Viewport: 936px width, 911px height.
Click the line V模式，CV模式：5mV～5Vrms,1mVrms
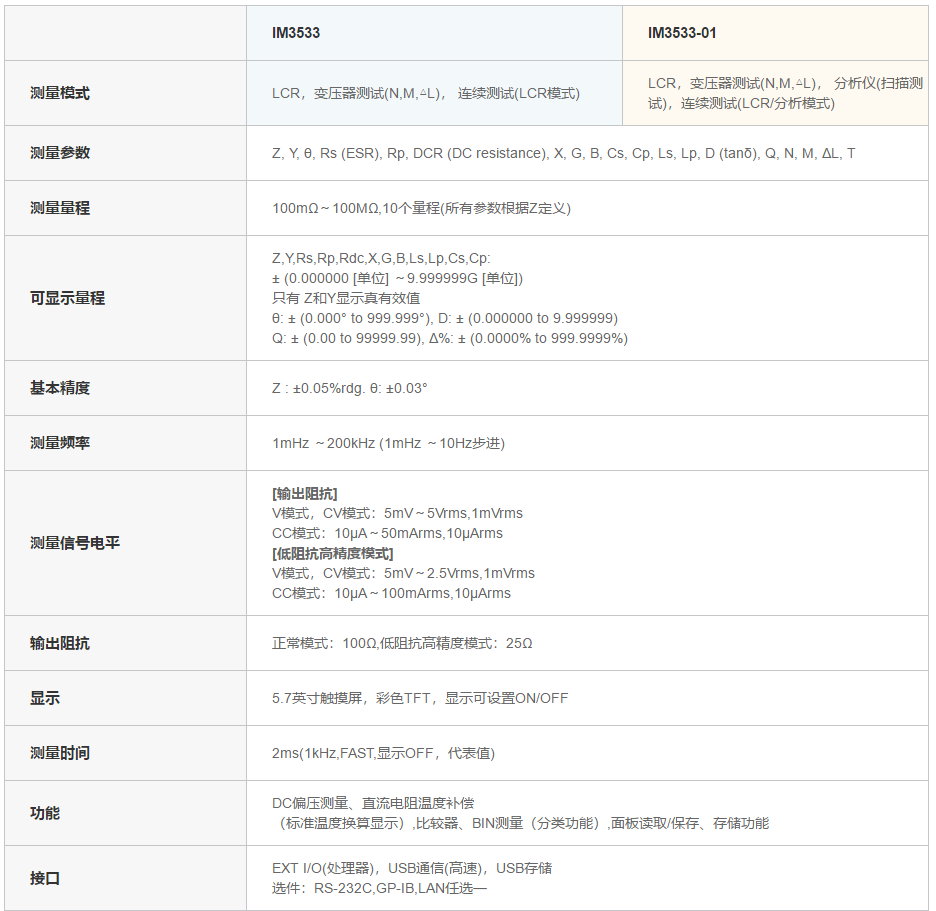coord(397,513)
